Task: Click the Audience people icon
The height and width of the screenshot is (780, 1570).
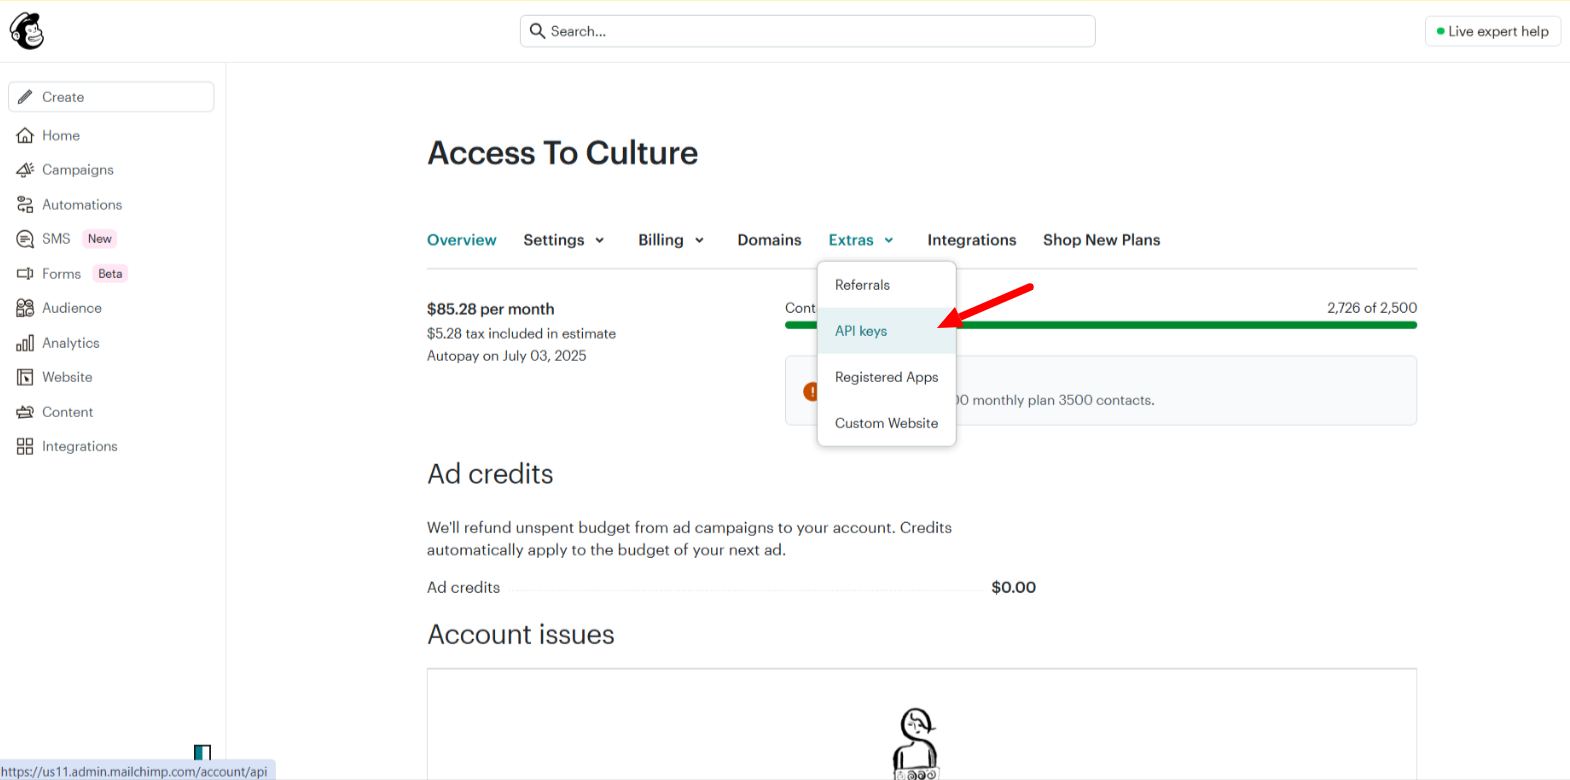Action: click(x=25, y=308)
